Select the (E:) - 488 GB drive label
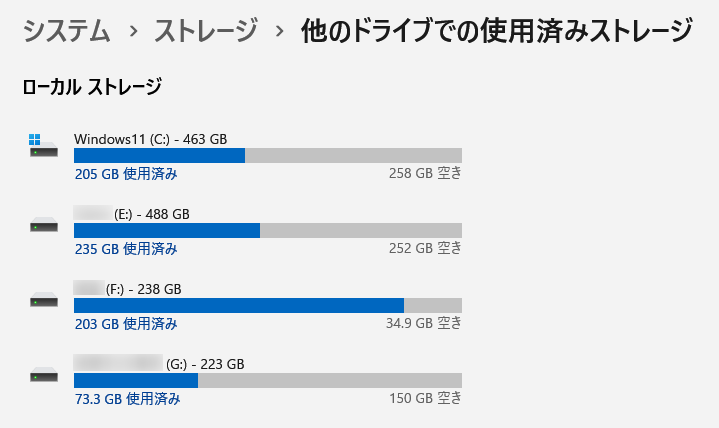The width and height of the screenshot is (719, 428). [151, 214]
